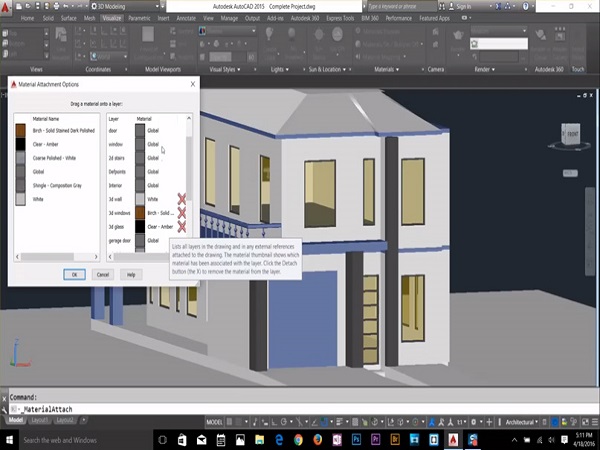Click the Plot printer icon in quick access toolbar
Viewport: 600px width, 450px height.
click(56, 6)
